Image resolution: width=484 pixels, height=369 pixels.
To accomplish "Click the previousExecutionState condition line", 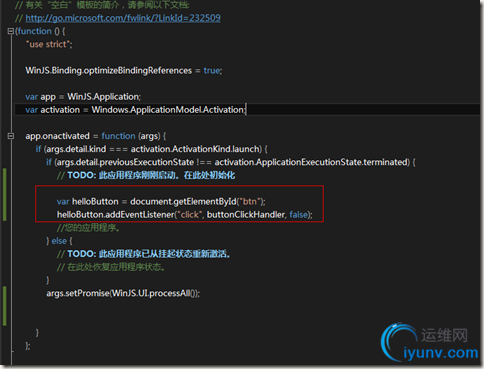I will click(231, 162).
